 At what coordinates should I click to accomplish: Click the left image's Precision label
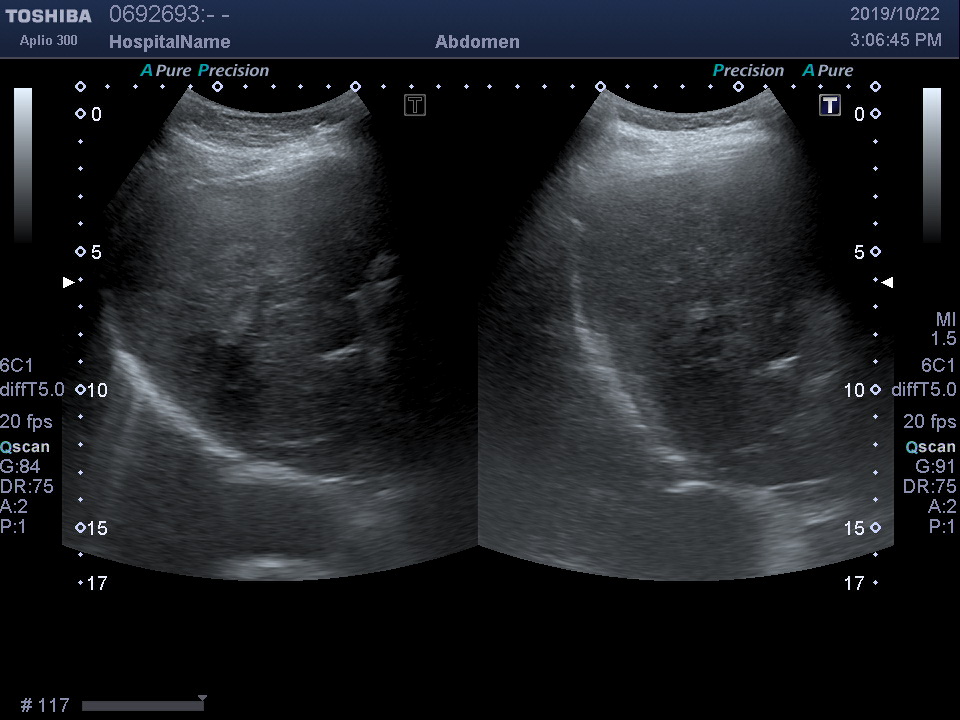(234, 70)
